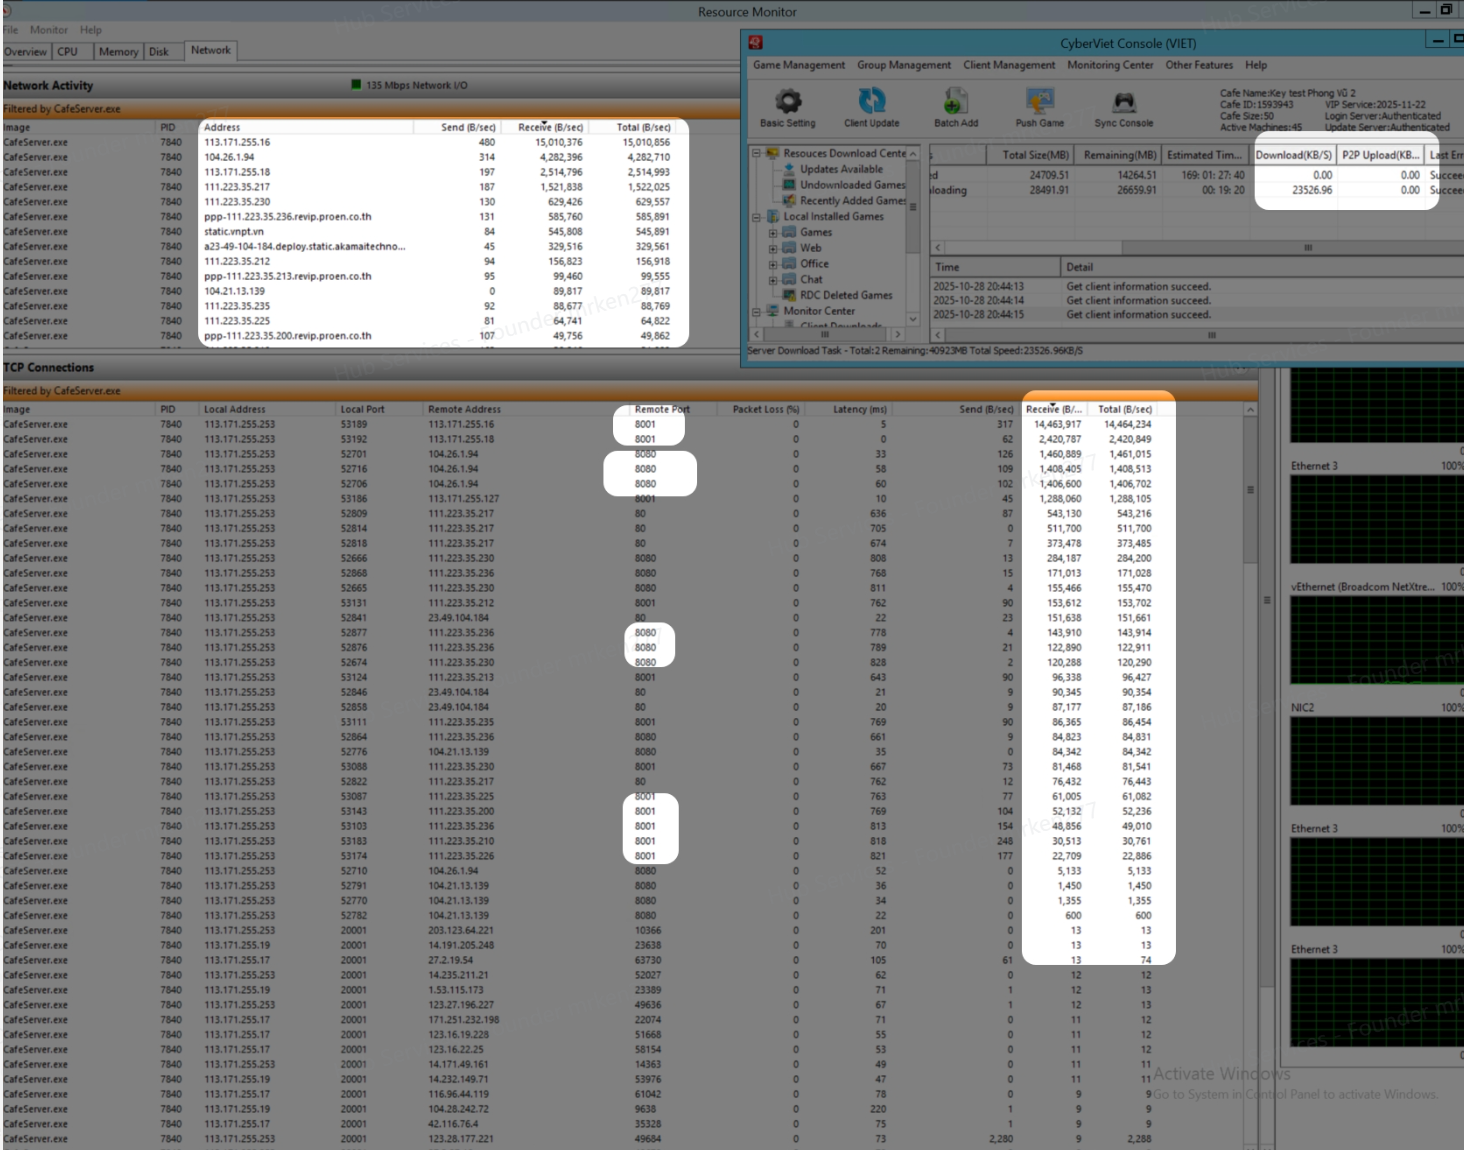Click the Batch Add icon
This screenshot has width=1464, height=1150.
coord(955,102)
